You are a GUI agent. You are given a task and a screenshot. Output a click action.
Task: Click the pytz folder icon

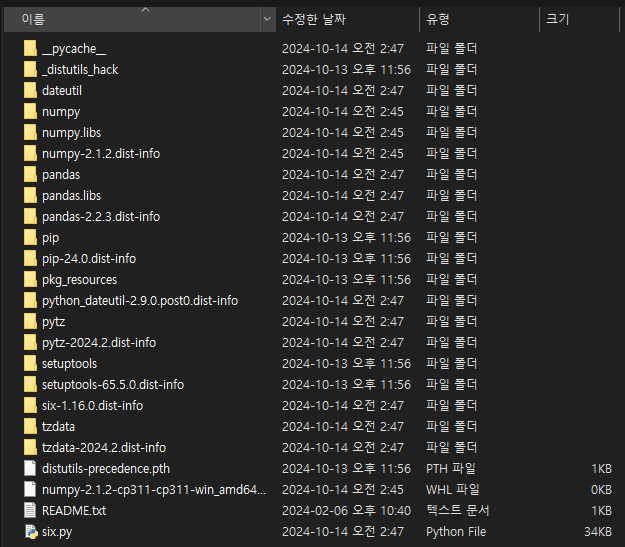click(x=30, y=321)
